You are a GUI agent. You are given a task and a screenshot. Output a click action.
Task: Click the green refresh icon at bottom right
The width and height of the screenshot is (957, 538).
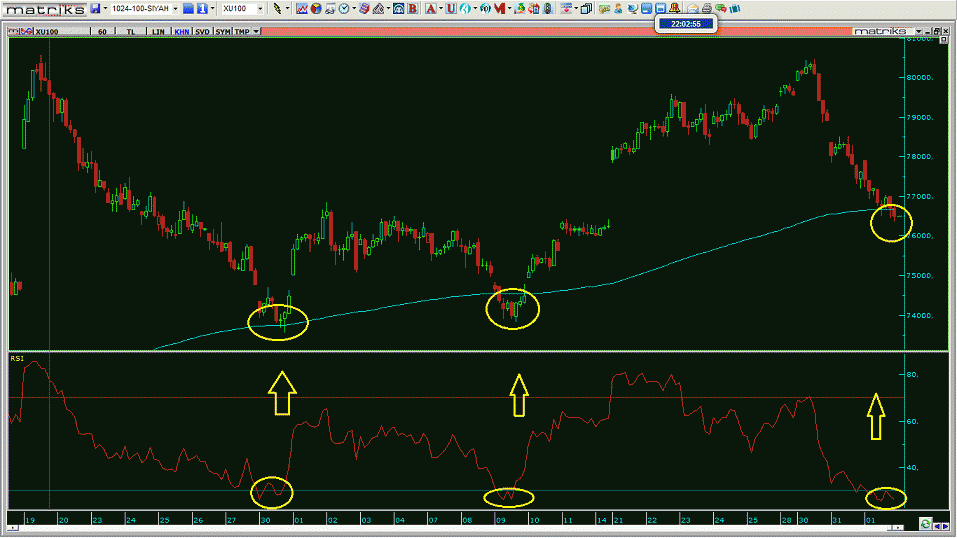(926, 523)
